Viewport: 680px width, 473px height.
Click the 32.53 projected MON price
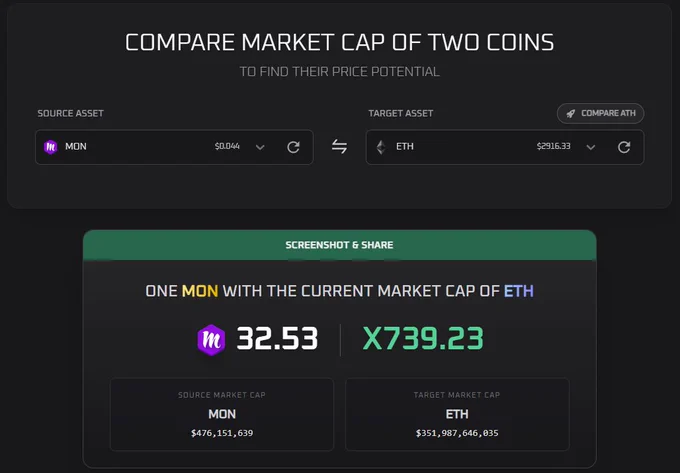click(277, 339)
